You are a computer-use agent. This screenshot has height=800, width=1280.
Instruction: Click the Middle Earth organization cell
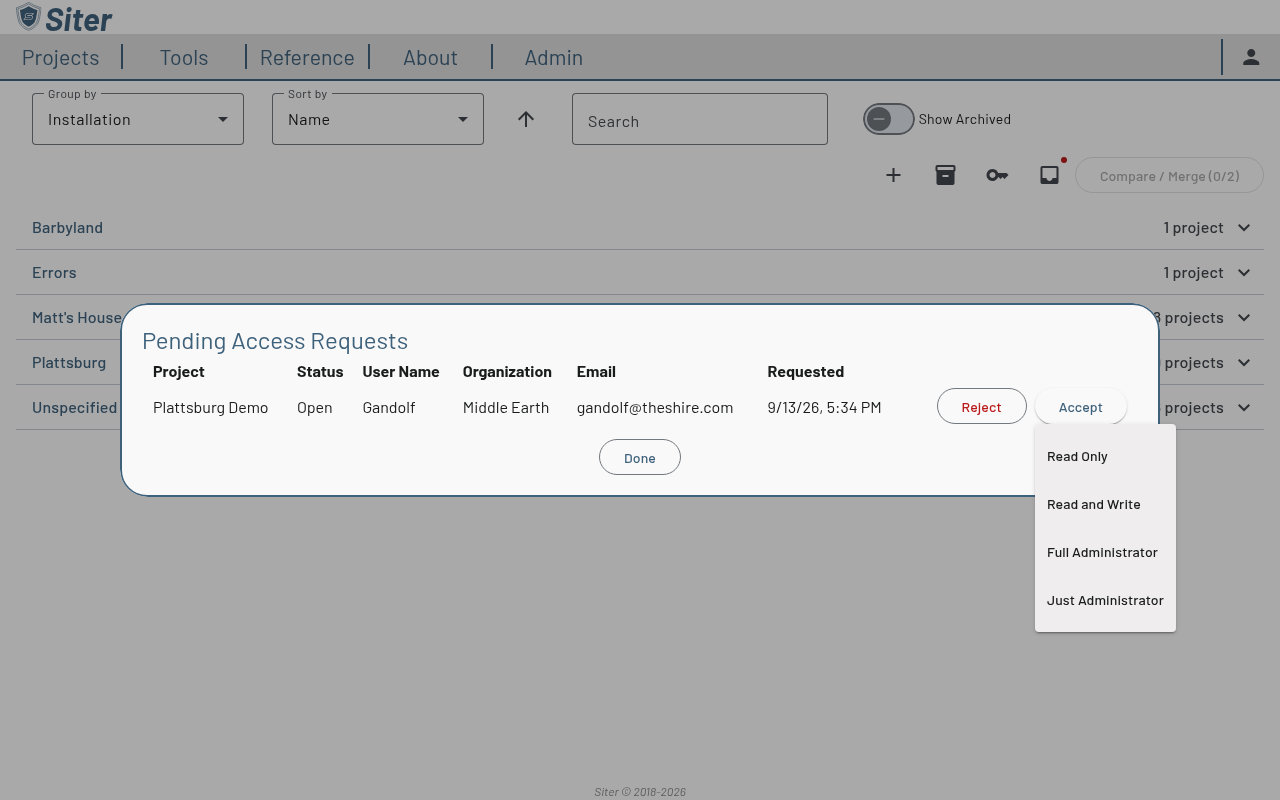coord(506,407)
